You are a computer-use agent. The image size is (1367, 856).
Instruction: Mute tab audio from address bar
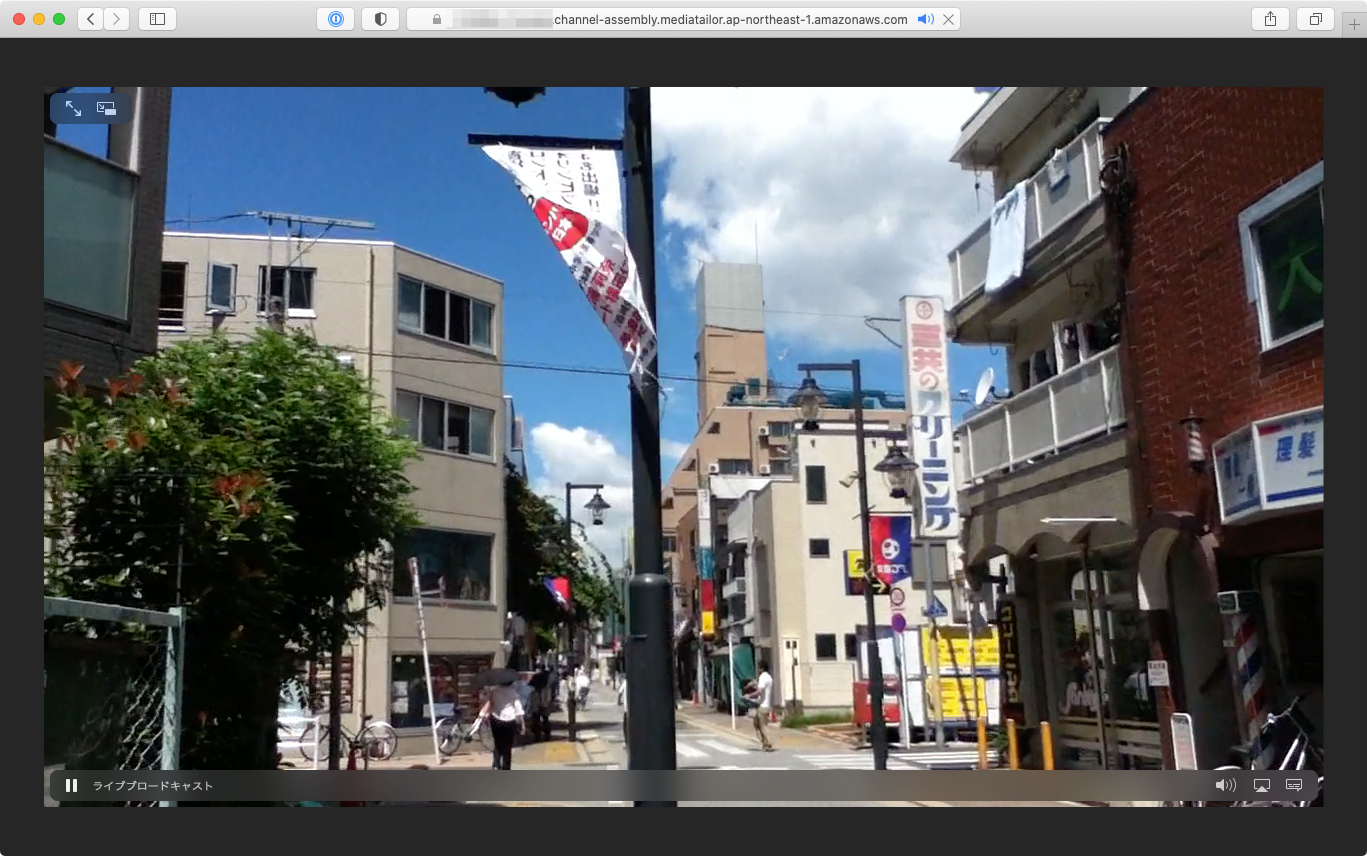click(x=925, y=19)
